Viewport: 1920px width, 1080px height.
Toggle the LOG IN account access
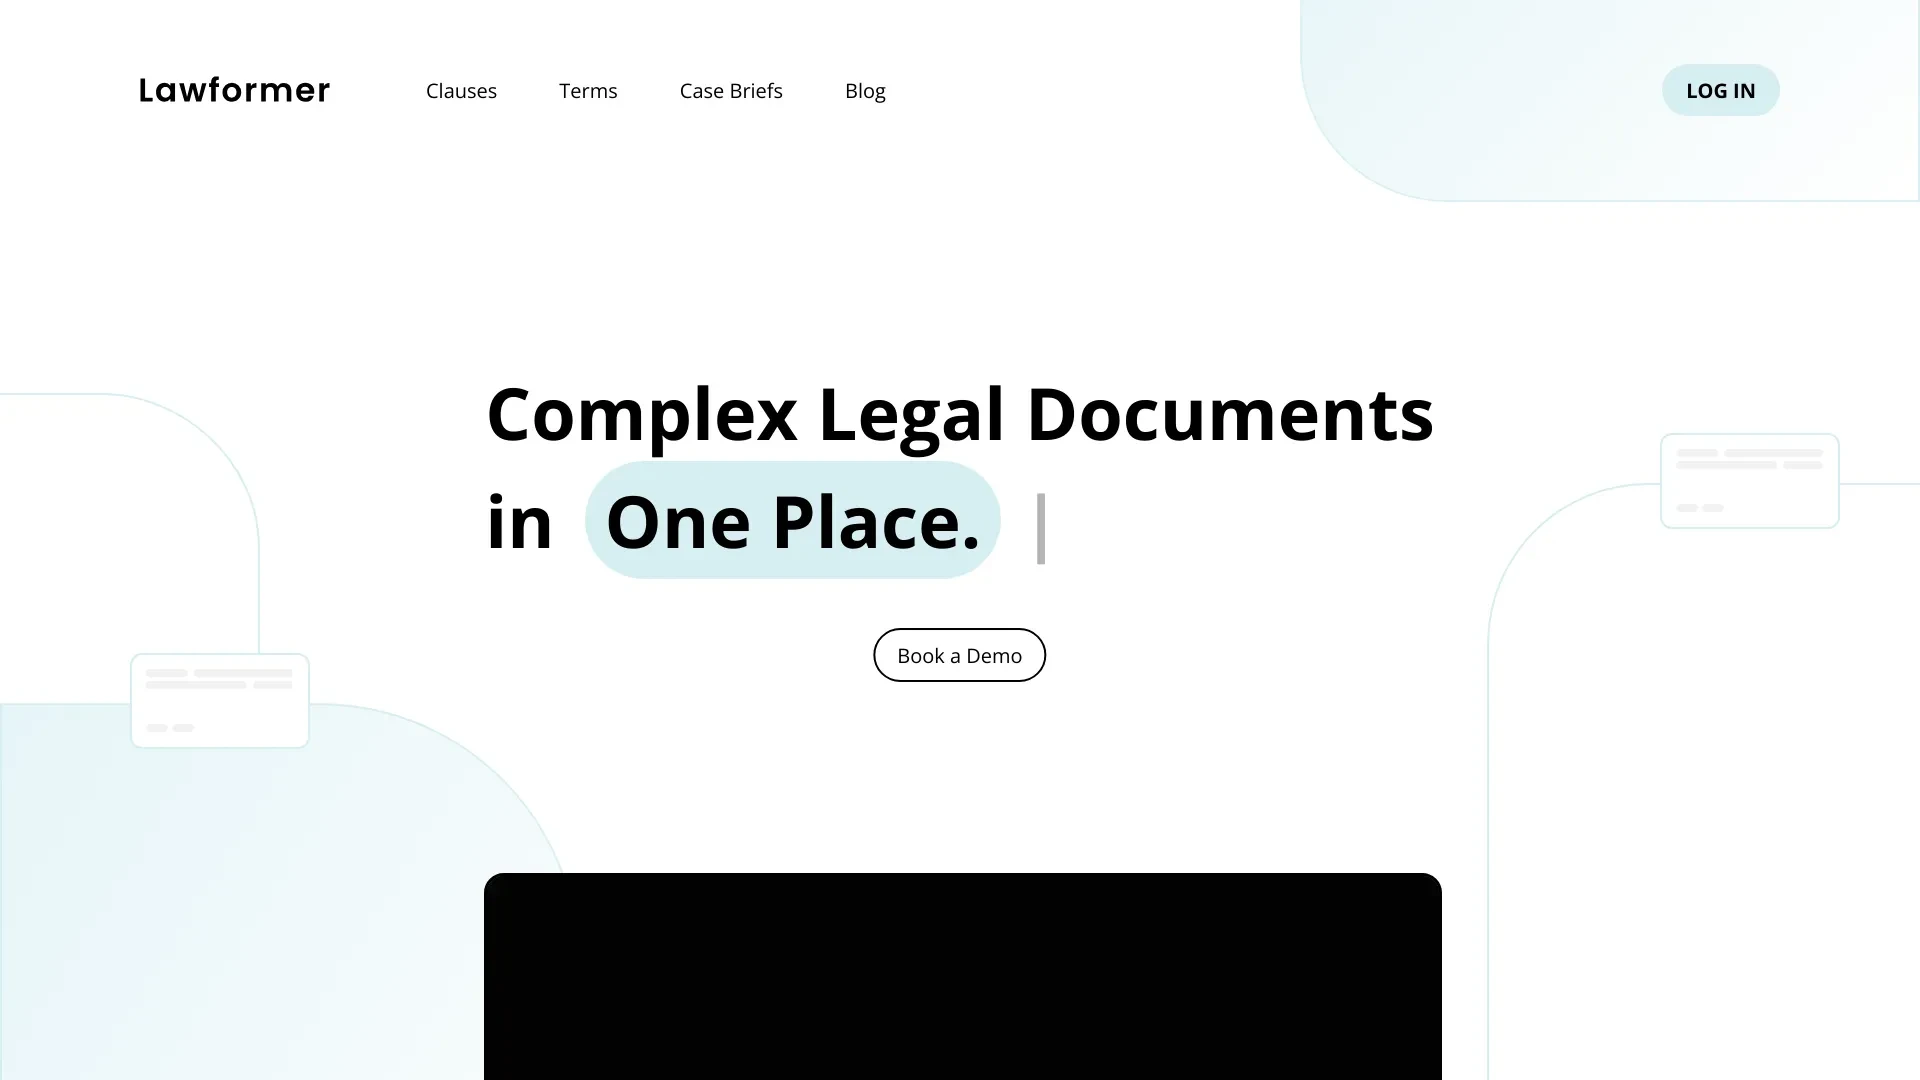(1721, 90)
